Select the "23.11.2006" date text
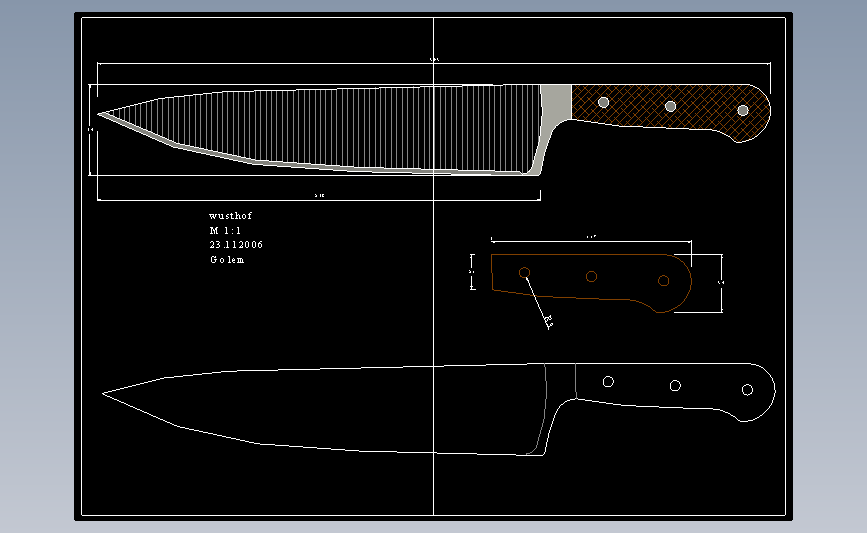 click(236, 244)
